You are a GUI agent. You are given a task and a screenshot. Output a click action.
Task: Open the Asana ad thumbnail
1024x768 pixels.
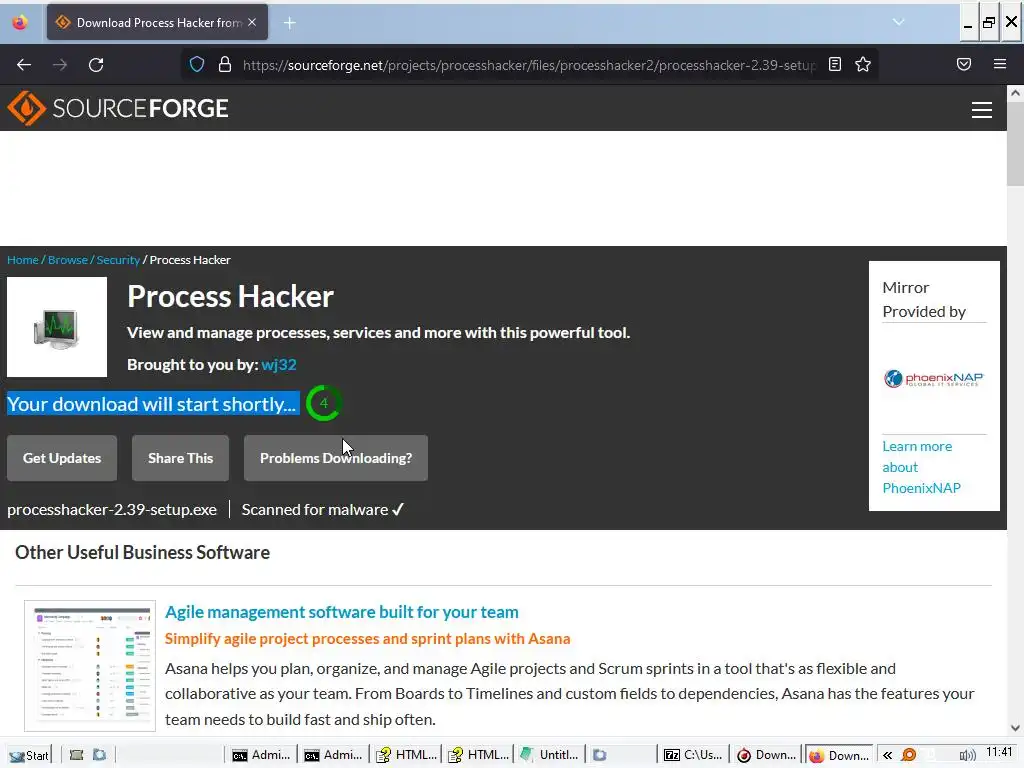[90, 666]
